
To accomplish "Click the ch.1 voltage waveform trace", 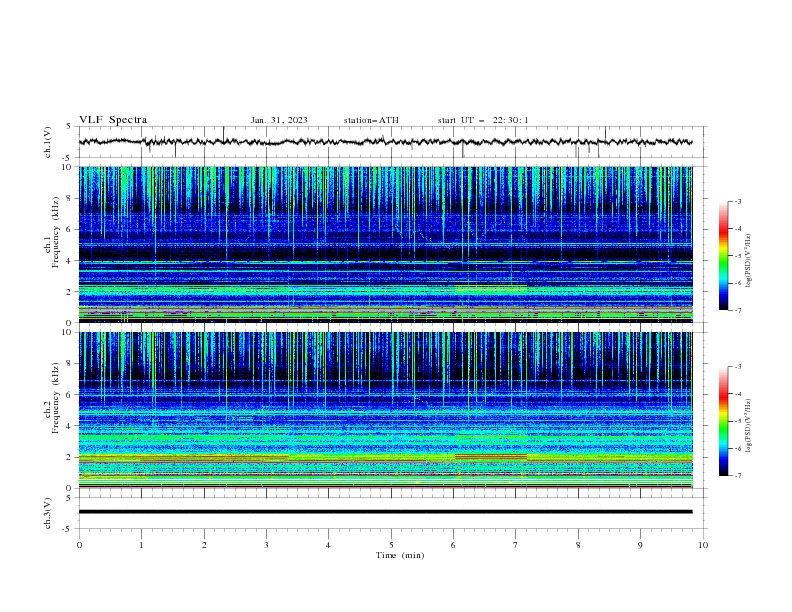I will pos(385,142).
